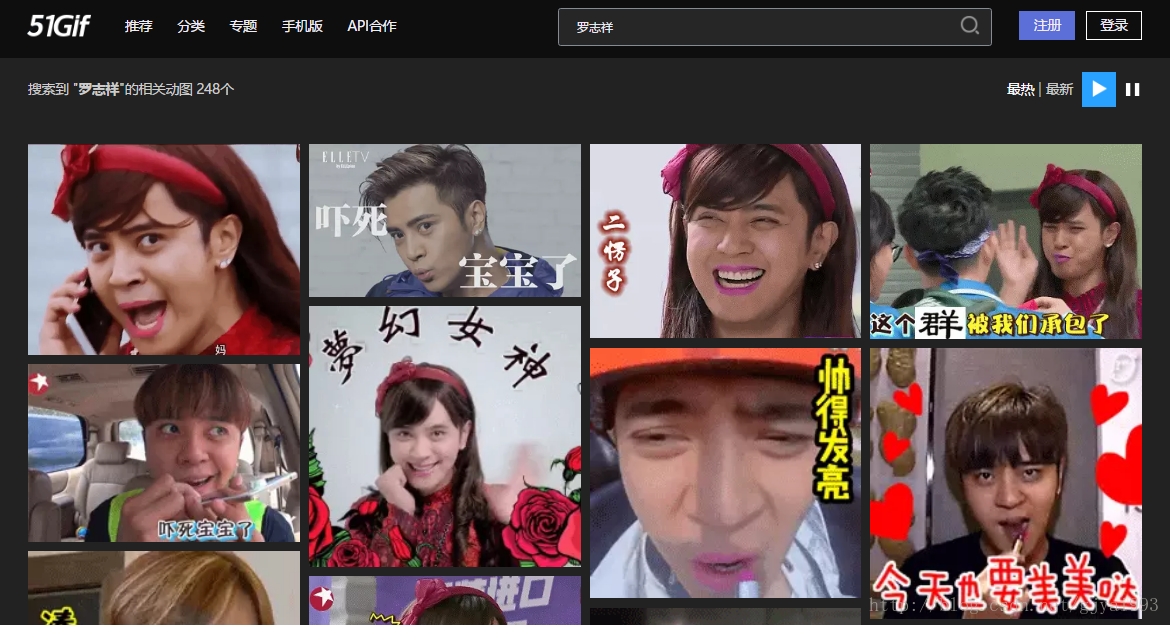Focus the search box containing 罗志祥
Viewport: 1170px width, 625px height.
pyautogui.click(x=775, y=27)
